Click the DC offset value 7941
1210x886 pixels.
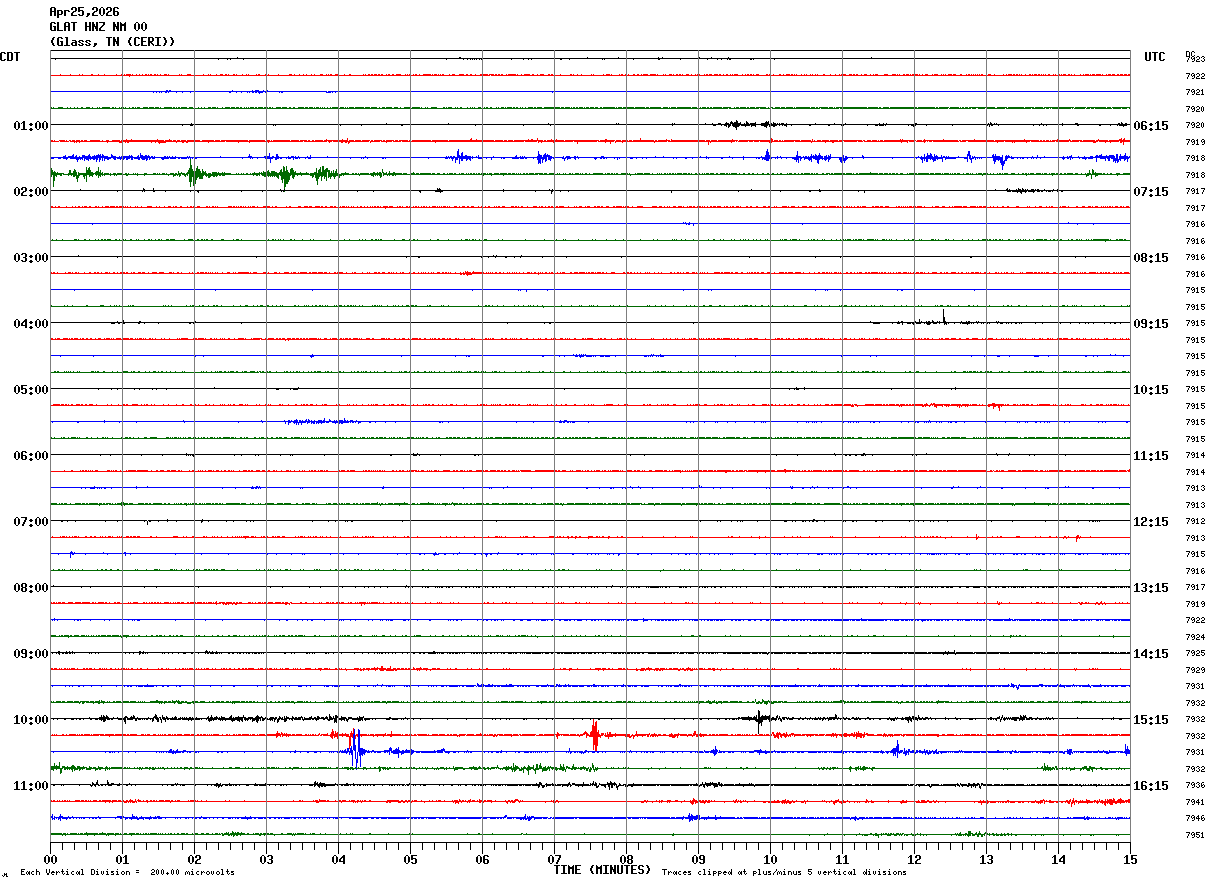point(1195,802)
